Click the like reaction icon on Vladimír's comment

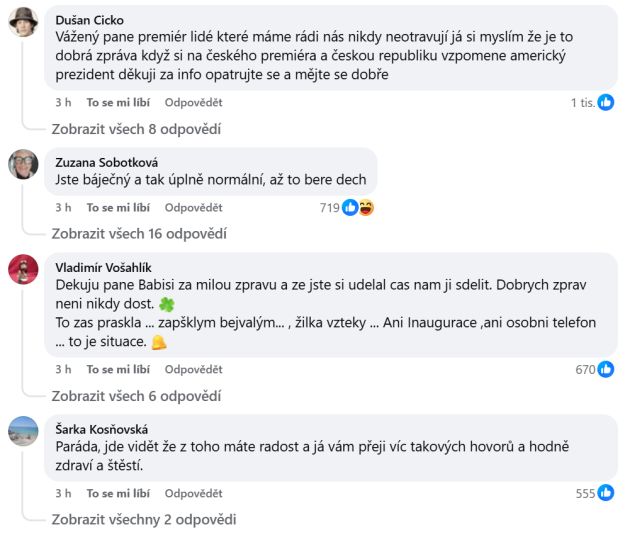tap(606, 370)
